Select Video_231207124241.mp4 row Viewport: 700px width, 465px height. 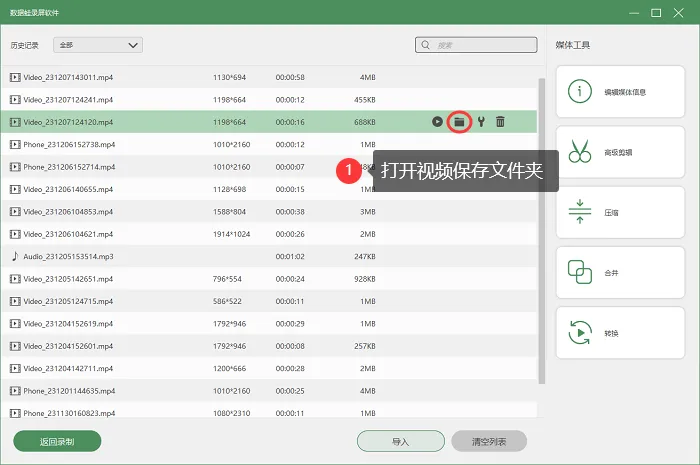269,100
